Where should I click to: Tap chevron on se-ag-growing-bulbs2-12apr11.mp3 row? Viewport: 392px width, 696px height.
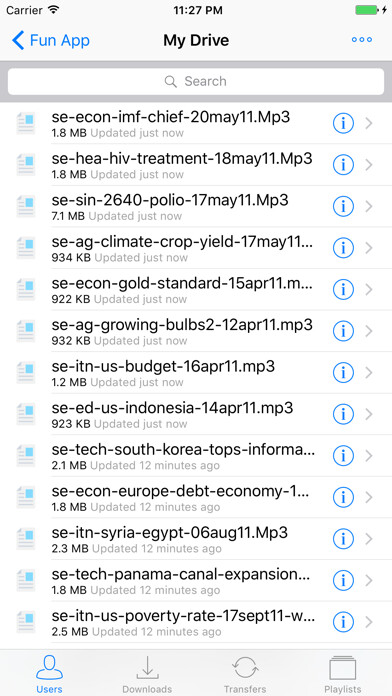[x=368, y=331]
